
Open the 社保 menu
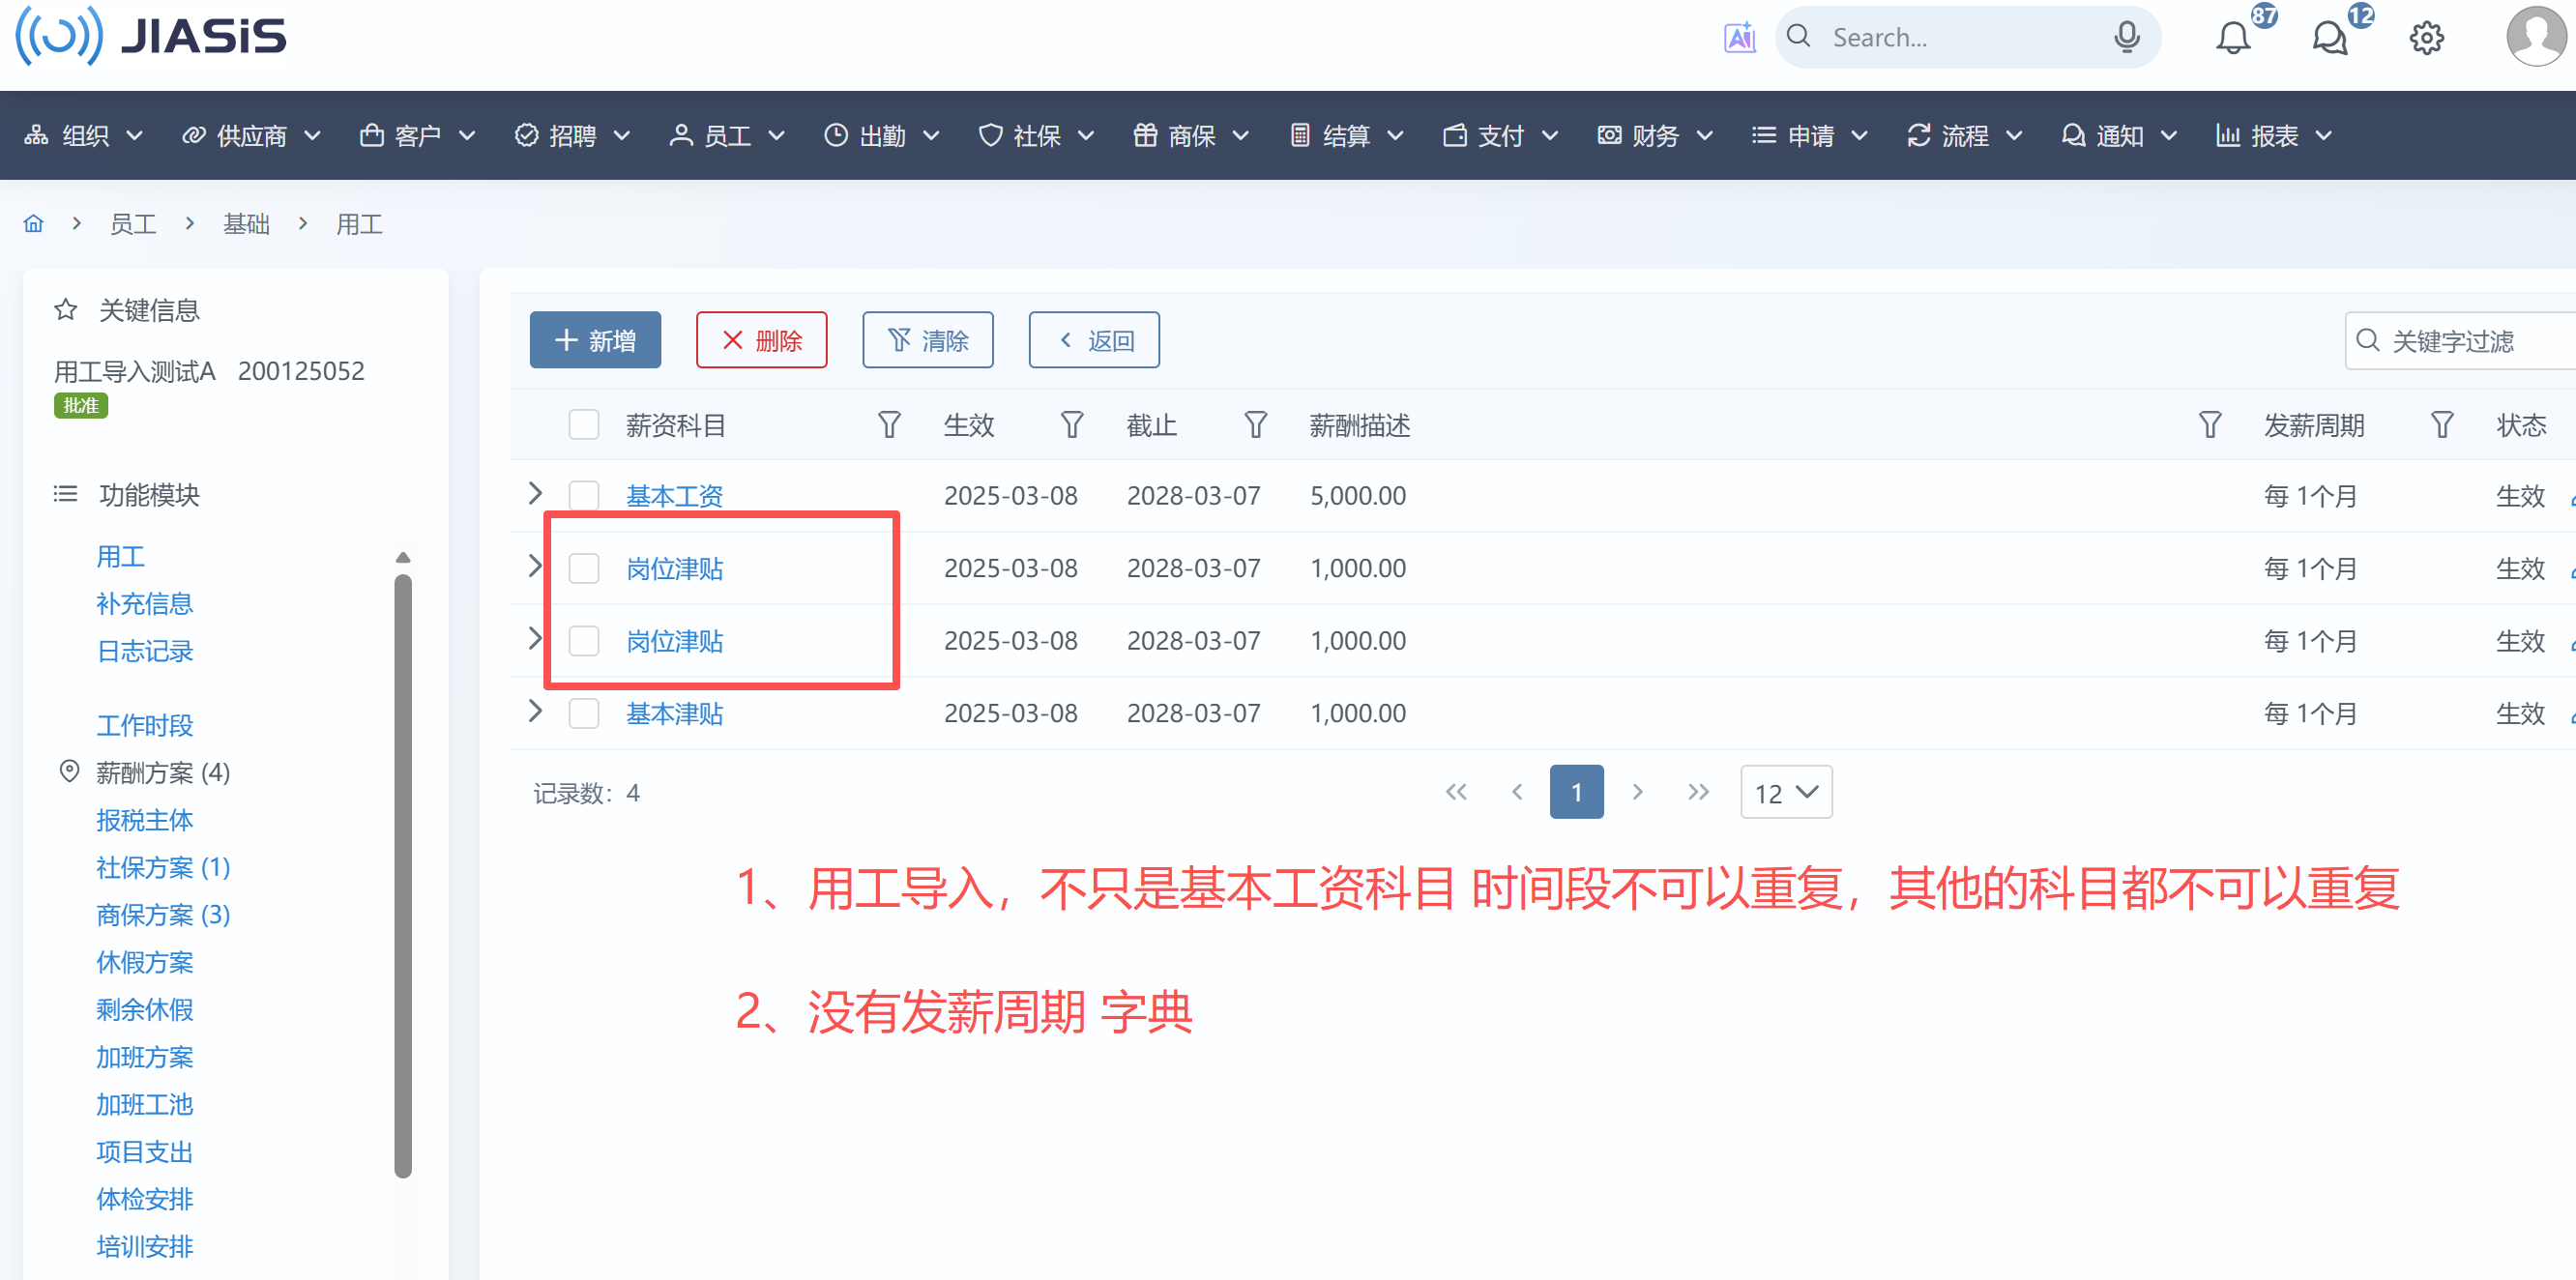(x=1035, y=136)
